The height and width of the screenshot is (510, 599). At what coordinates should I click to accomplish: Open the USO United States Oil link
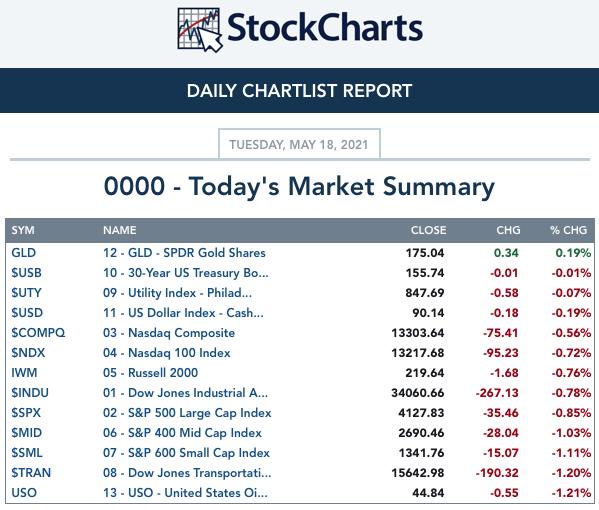click(x=185, y=492)
